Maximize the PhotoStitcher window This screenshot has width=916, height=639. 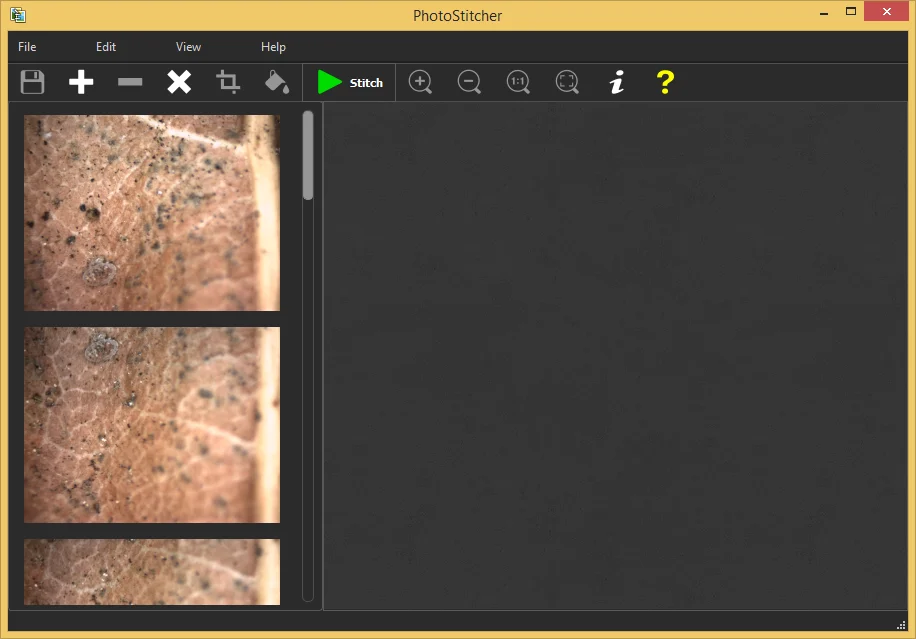click(851, 12)
